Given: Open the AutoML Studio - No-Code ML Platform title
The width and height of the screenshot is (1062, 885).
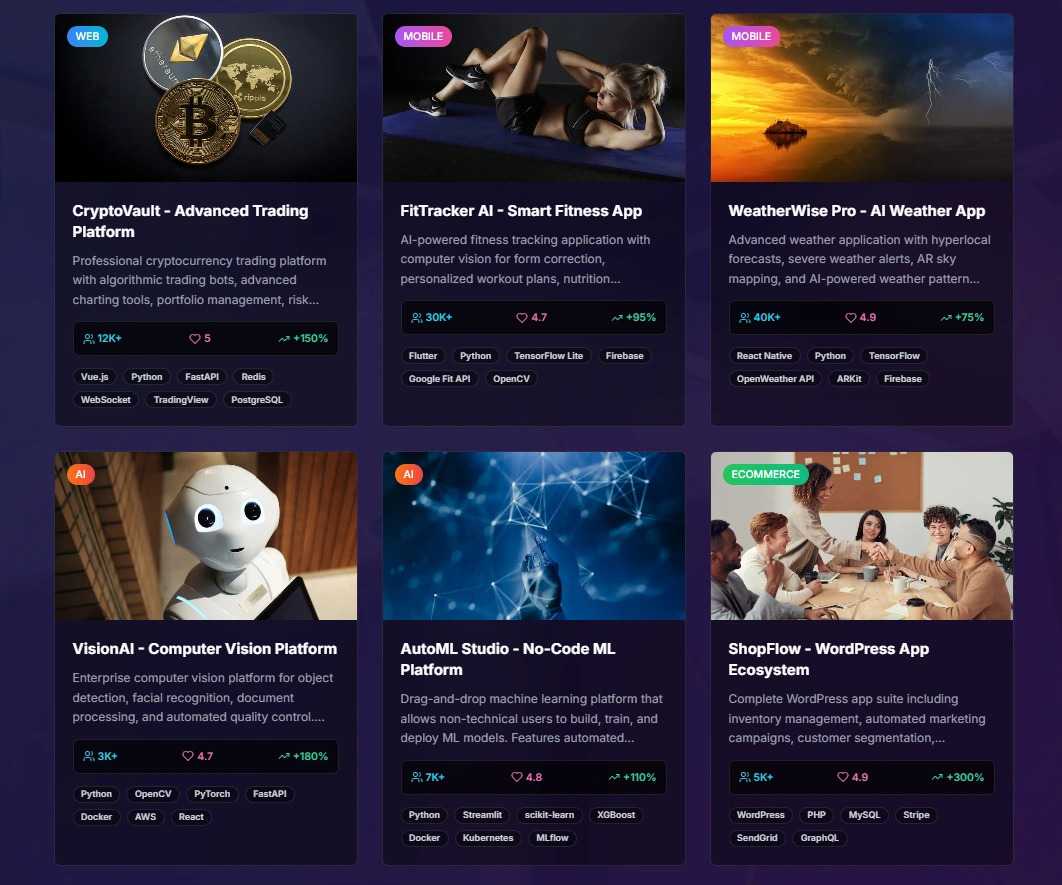Looking at the screenshot, I should [x=507, y=659].
